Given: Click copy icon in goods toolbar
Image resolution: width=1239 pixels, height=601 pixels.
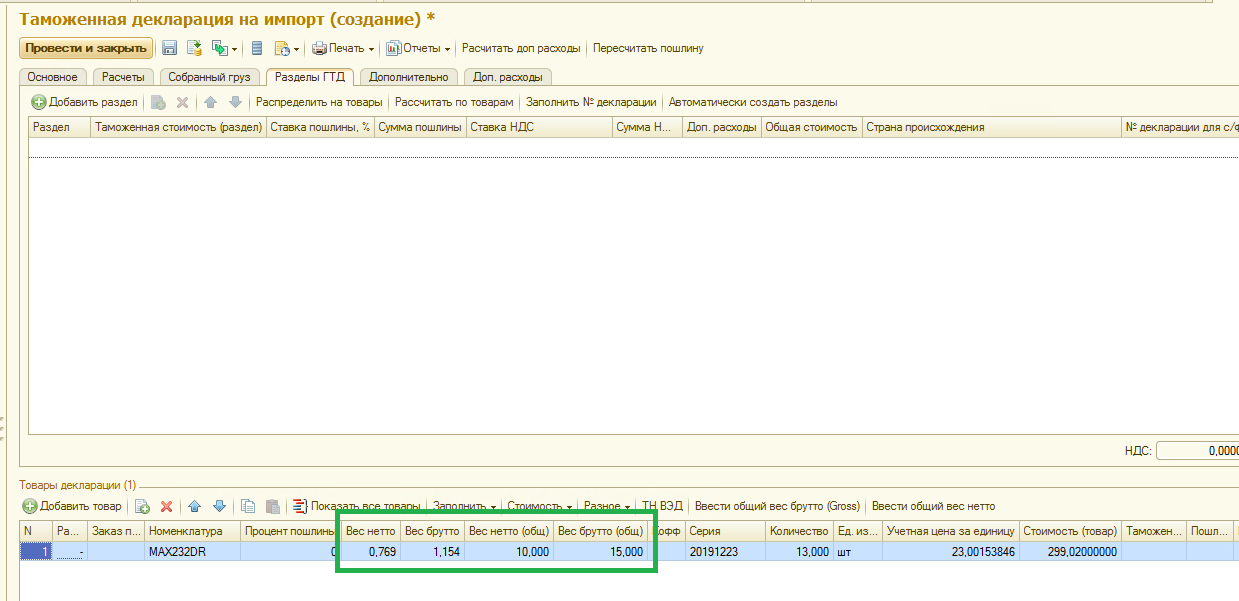Looking at the screenshot, I should point(249,506).
